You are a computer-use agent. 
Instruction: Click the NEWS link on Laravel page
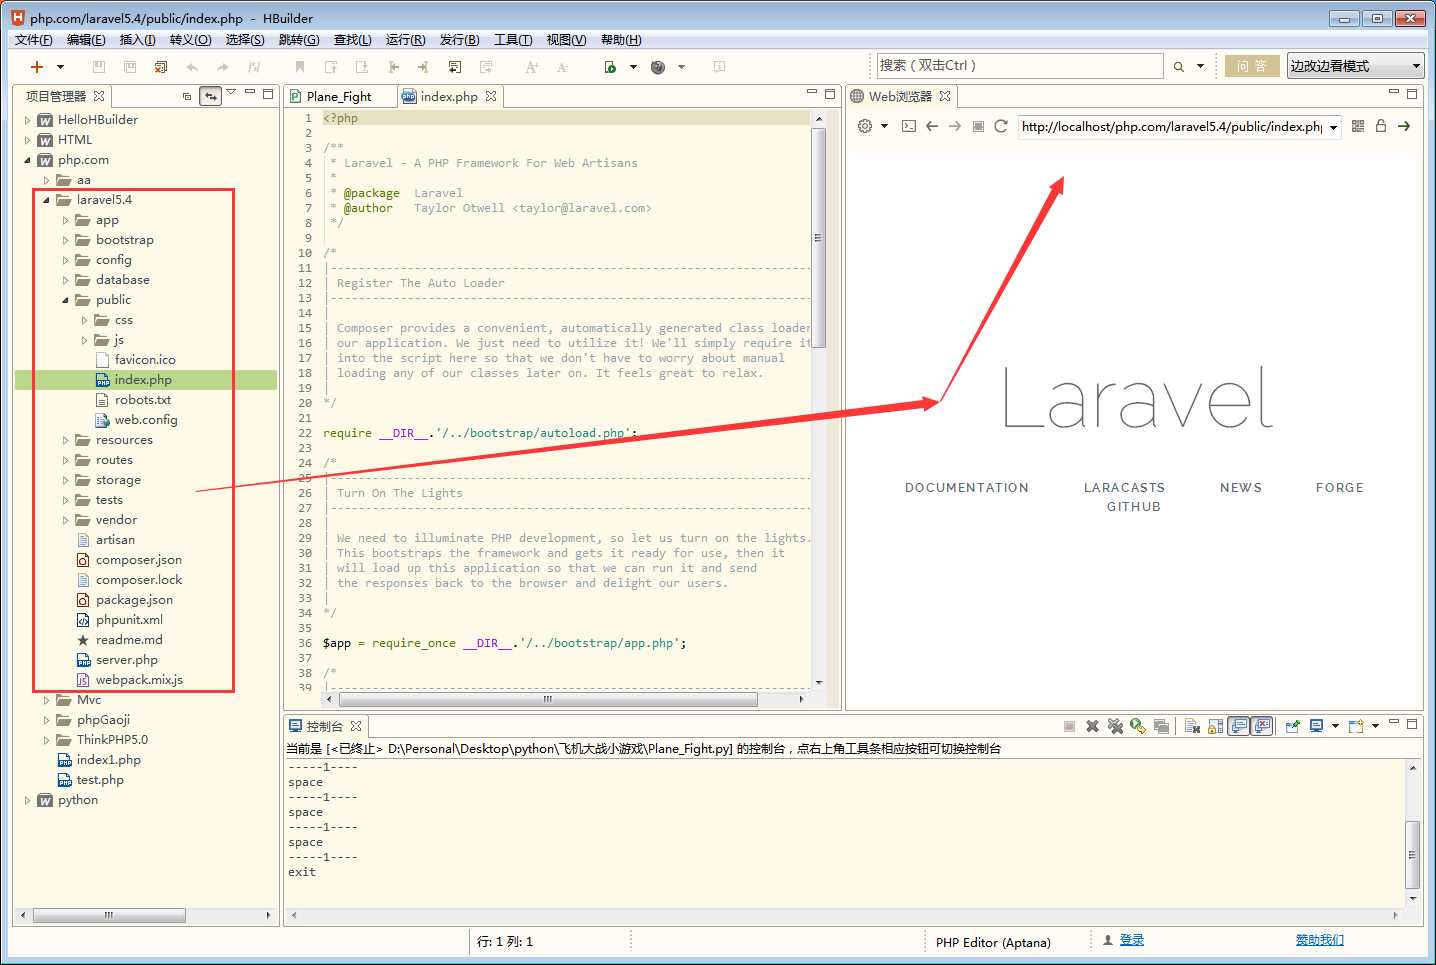[1241, 488]
